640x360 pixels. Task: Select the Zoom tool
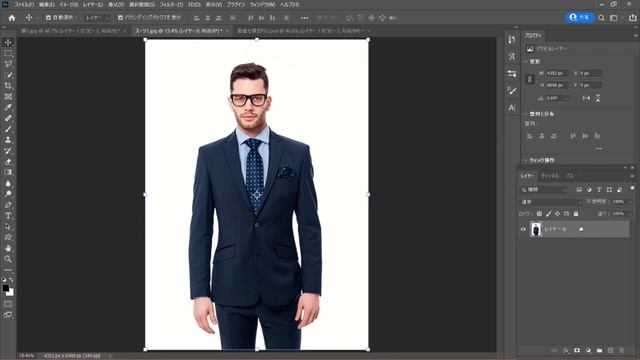[x=8, y=259]
